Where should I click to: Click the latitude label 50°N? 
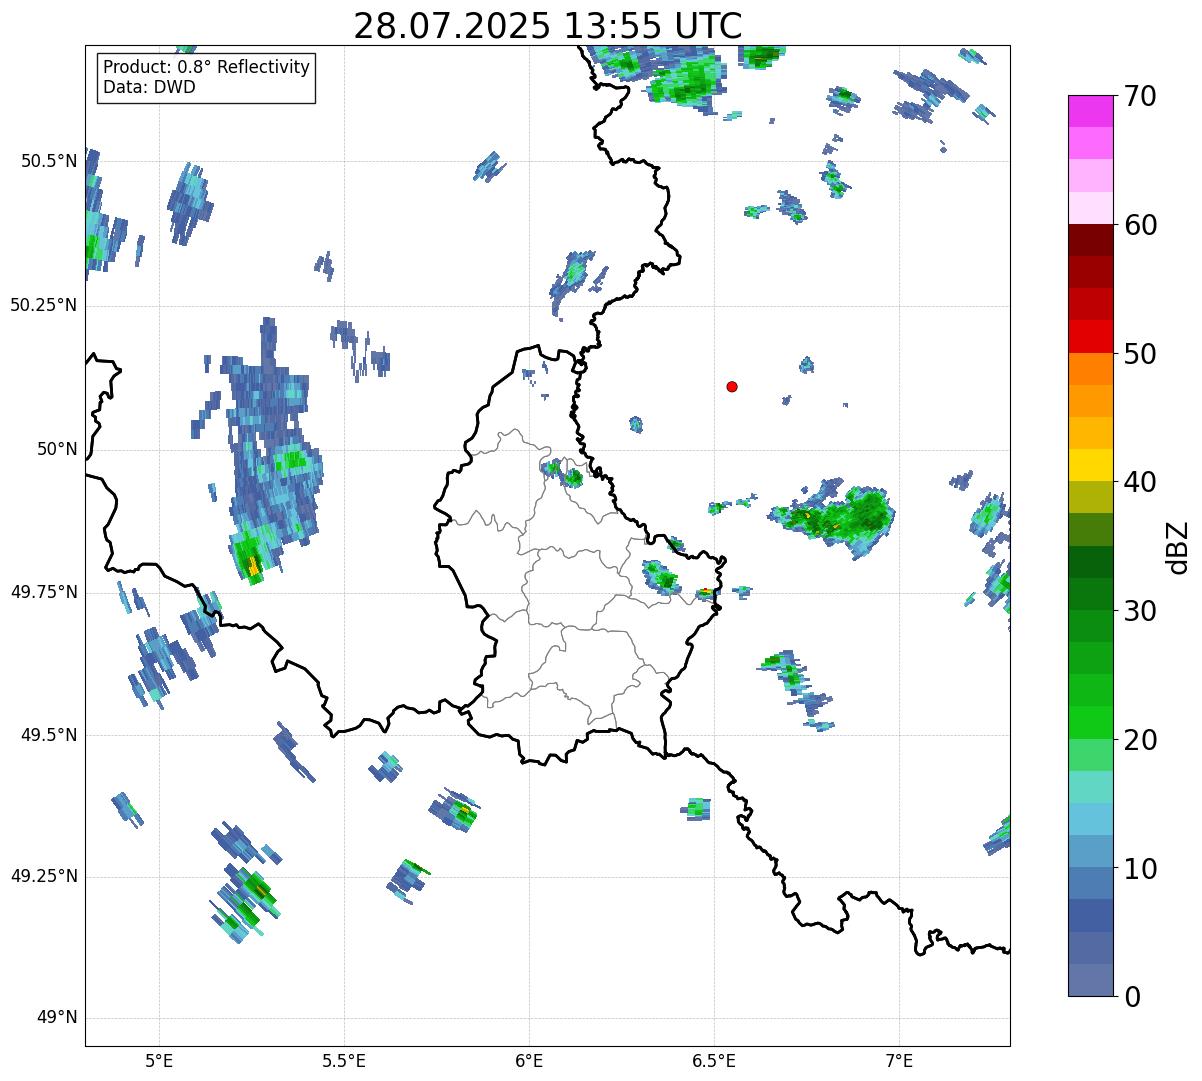[x=57, y=449]
